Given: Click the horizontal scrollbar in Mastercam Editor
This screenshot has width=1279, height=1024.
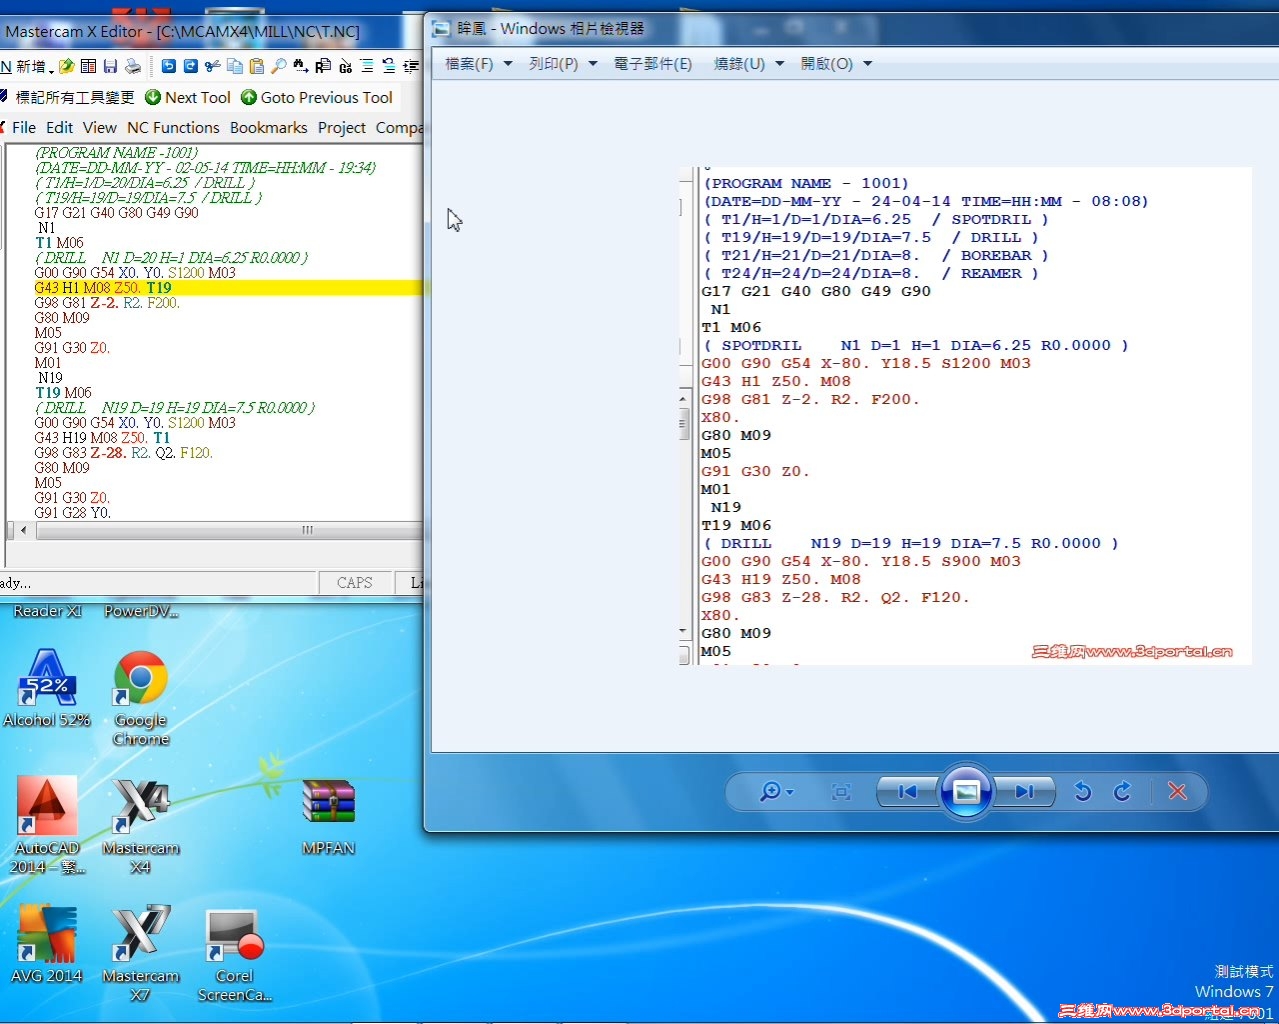Looking at the screenshot, I should coord(215,530).
